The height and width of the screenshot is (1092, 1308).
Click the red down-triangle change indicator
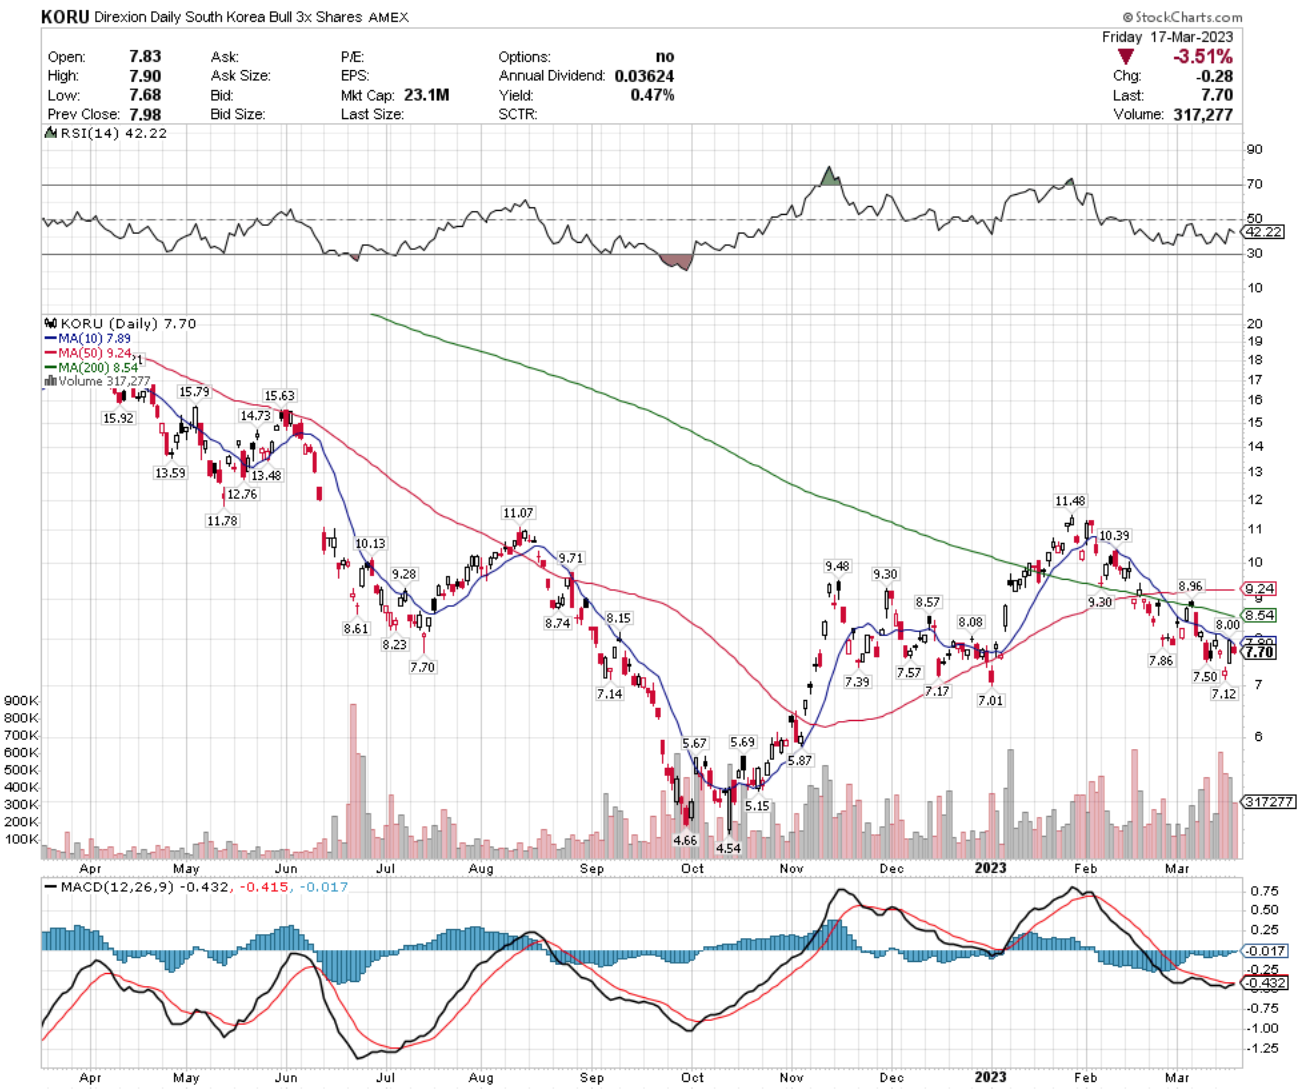(x=1128, y=57)
